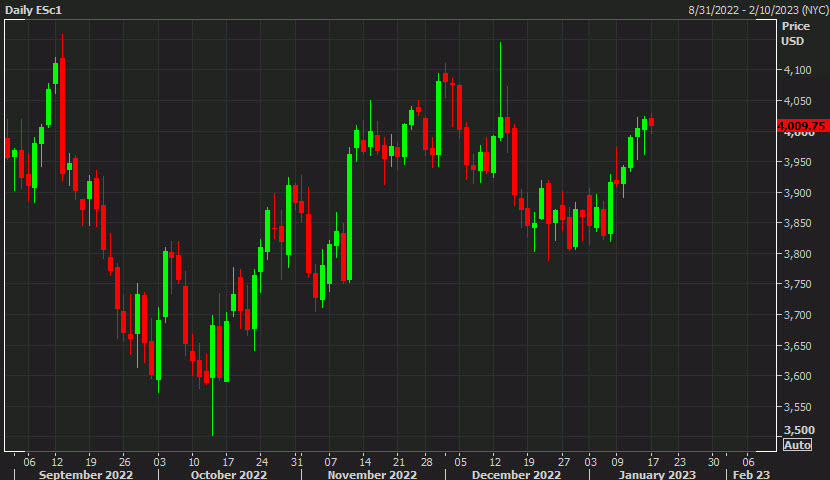Select the September 2022 month label
Image resolution: width=830 pixels, height=480 pixels.
tap(87, 475)
